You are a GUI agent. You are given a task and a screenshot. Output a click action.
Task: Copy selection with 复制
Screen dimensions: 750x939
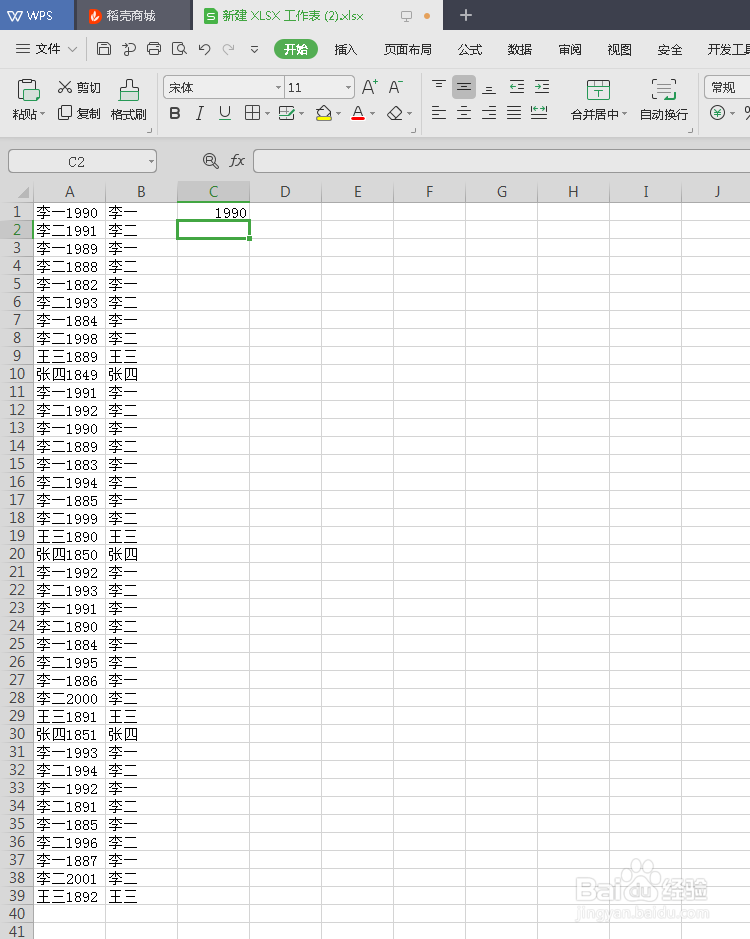79,113
